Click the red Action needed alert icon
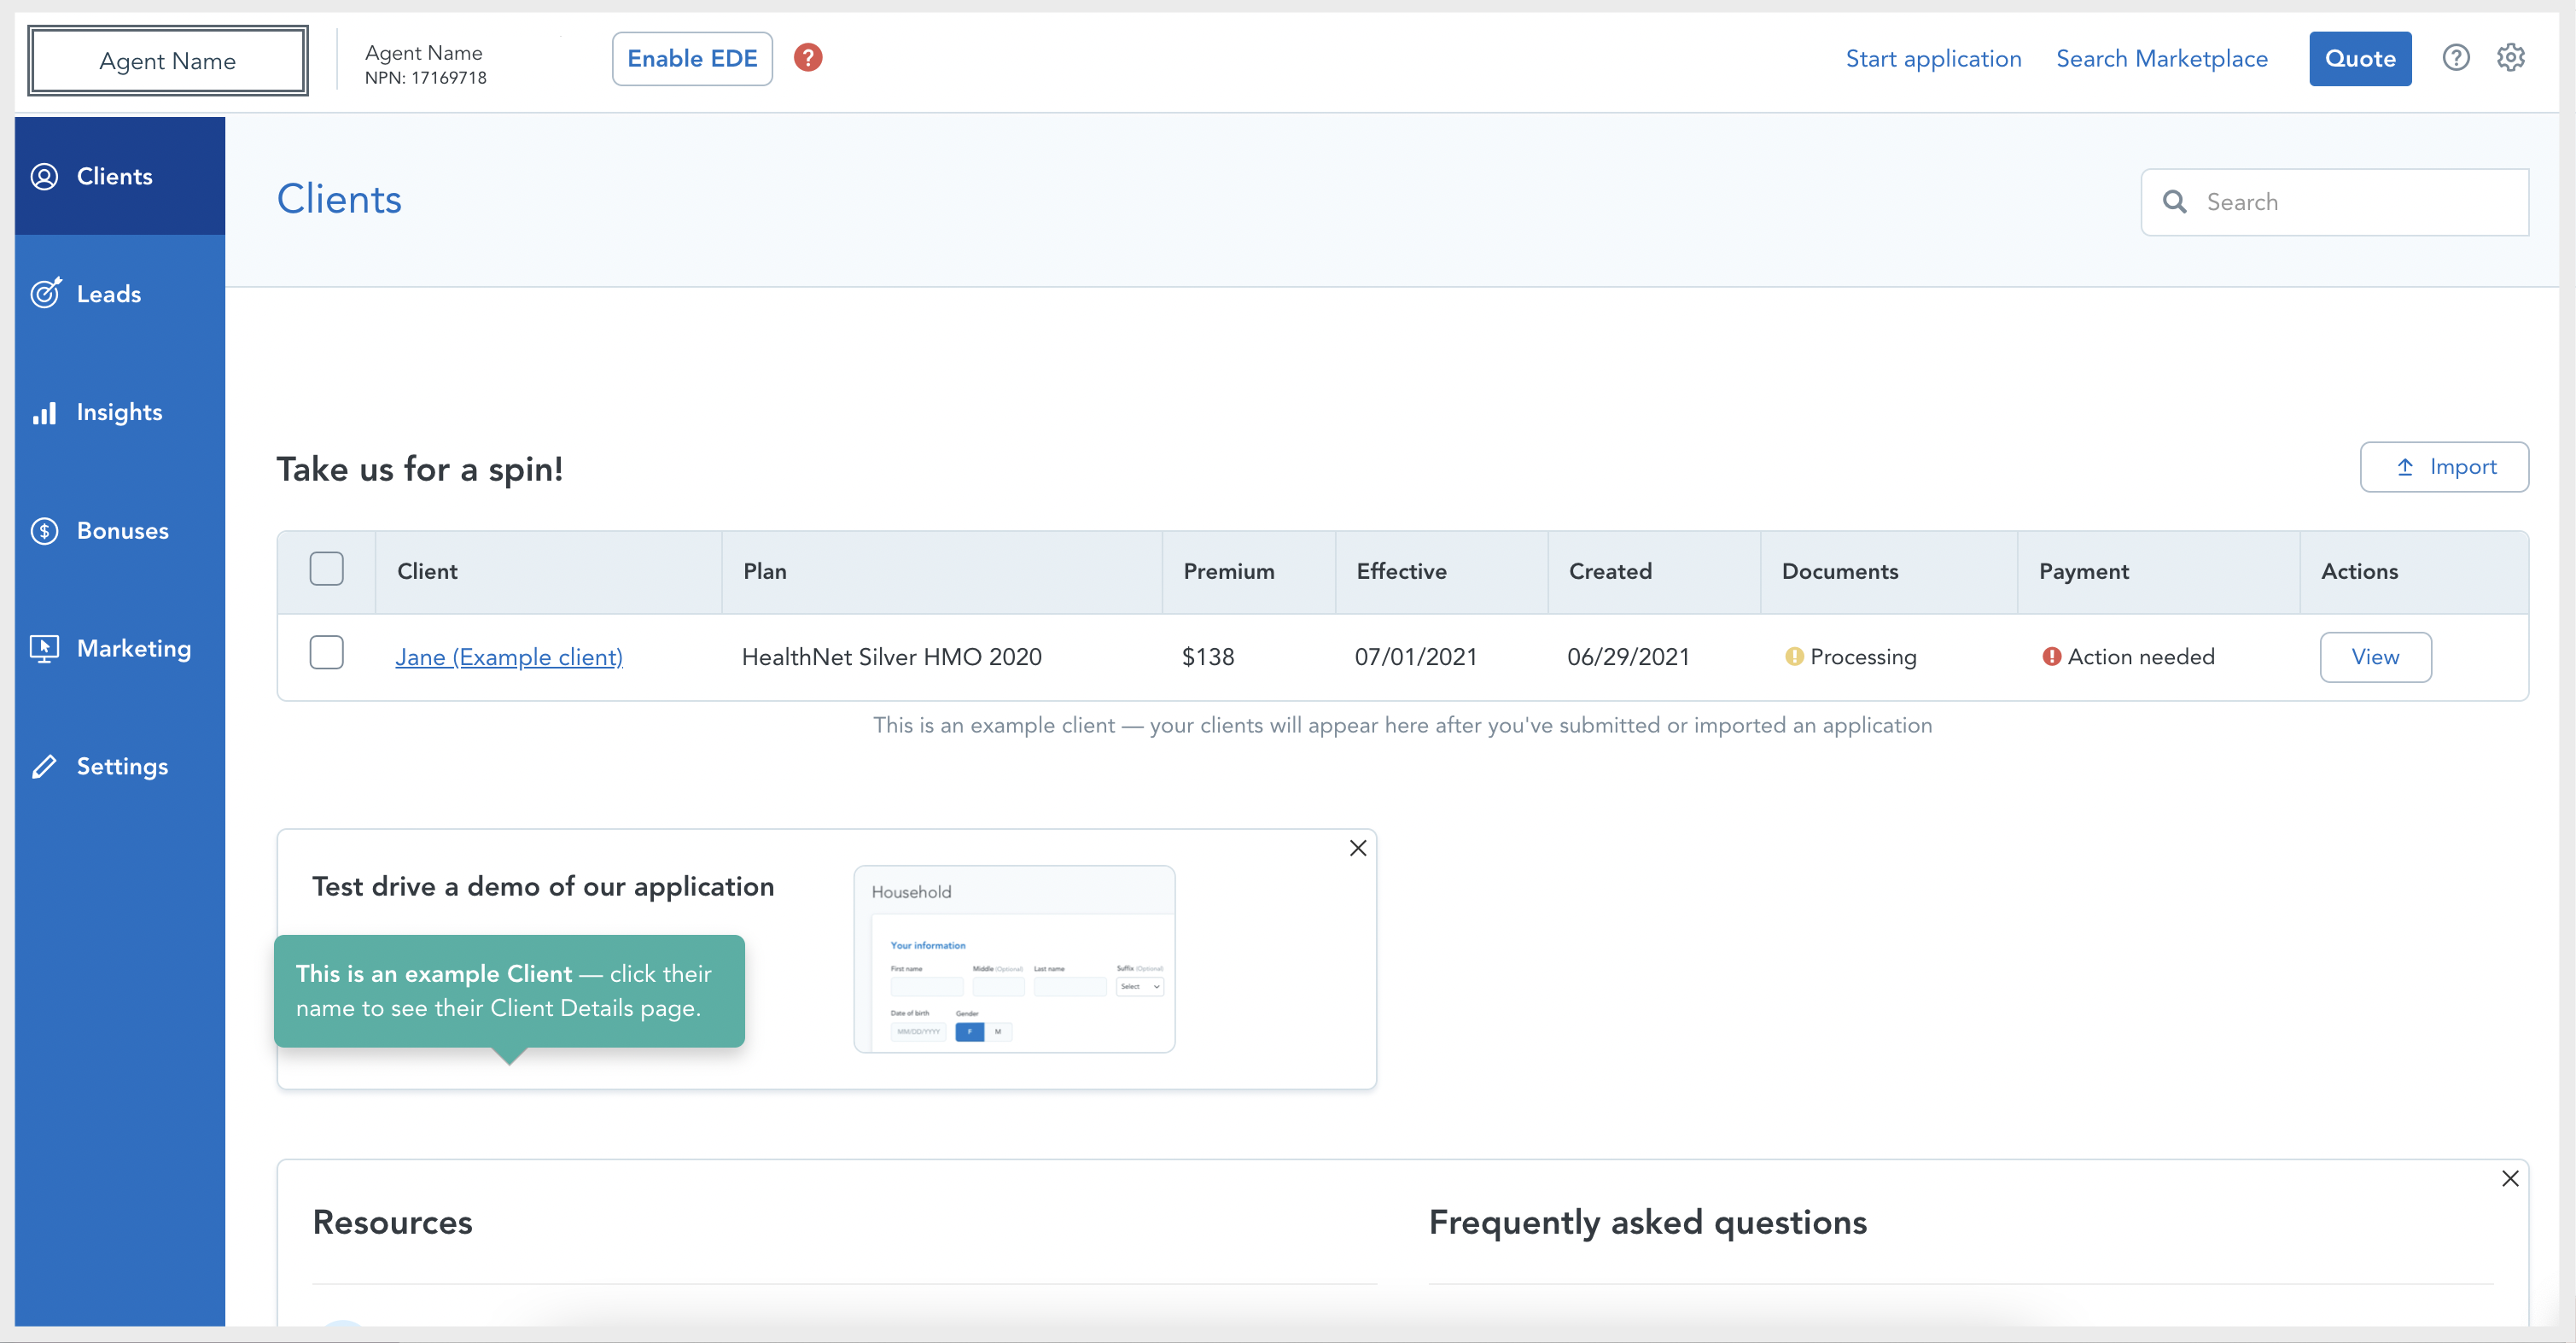Image resolution: width=2576 pixels, height=1343 pixels. point(2051,656)
